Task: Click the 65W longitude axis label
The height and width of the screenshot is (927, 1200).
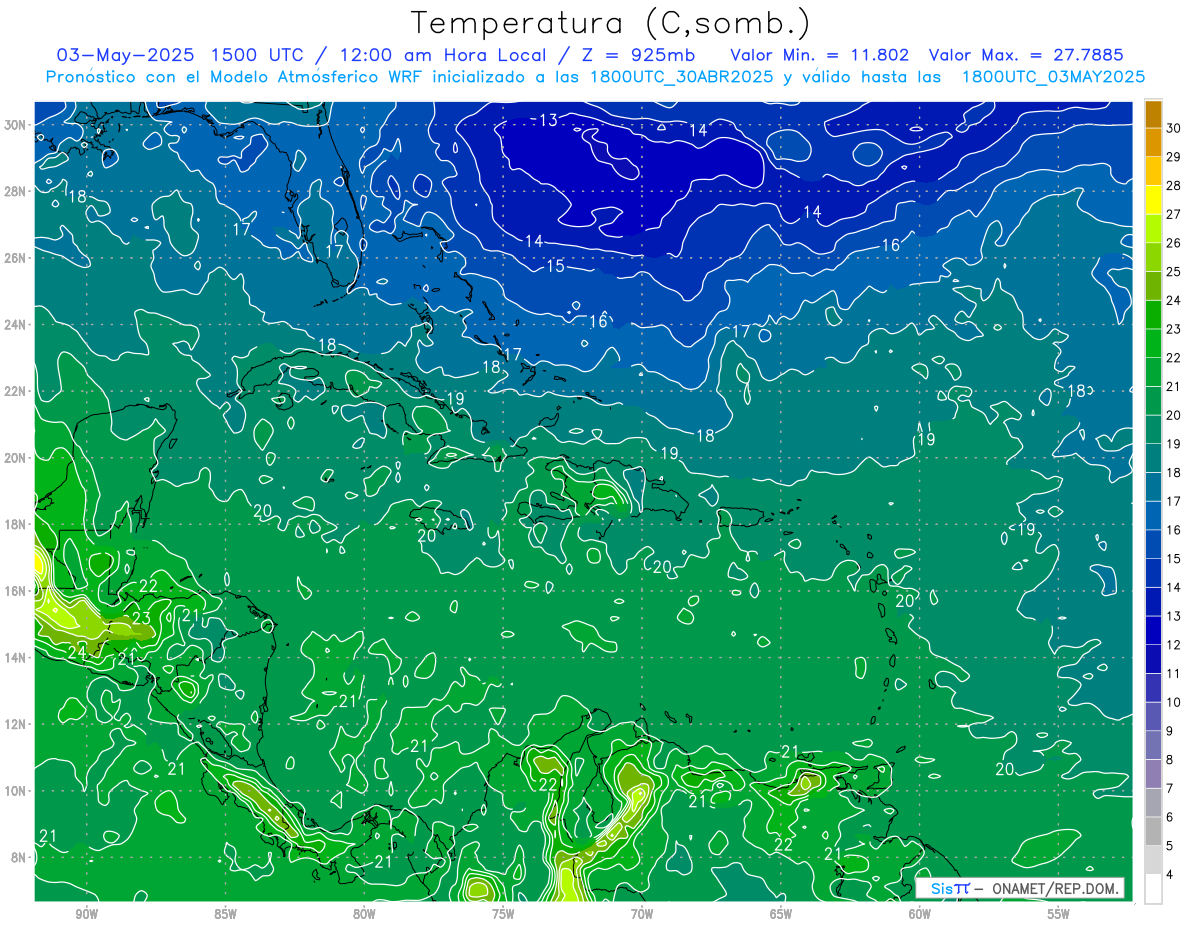Action: point(781,914)
